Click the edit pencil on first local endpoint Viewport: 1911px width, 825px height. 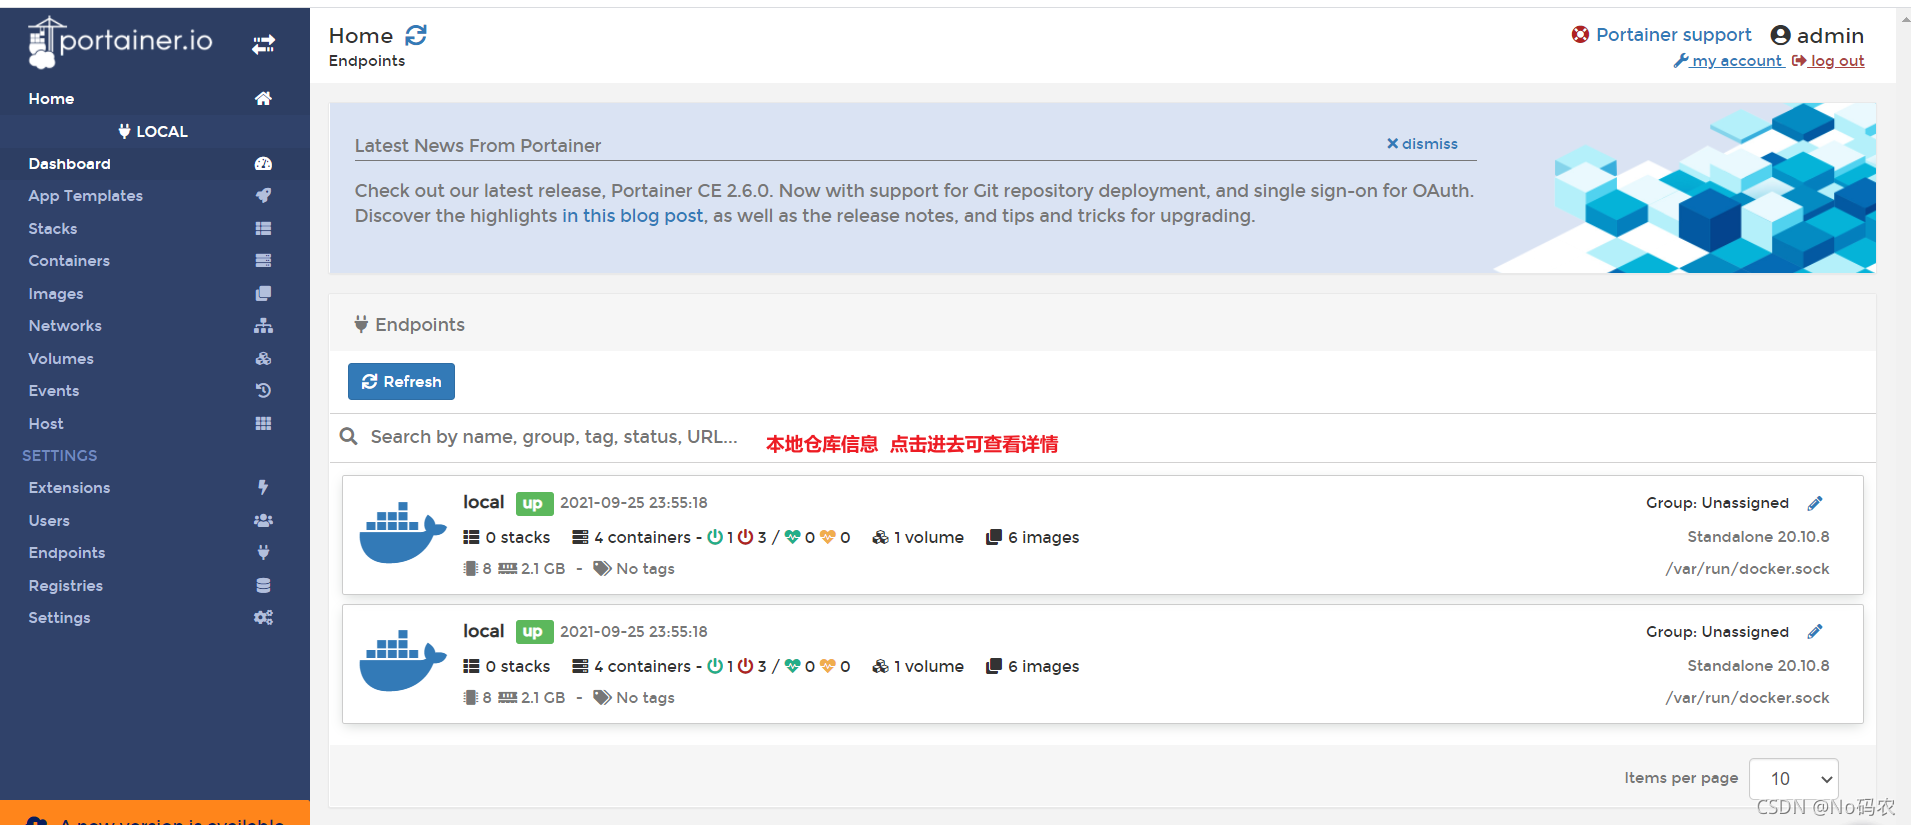click(1815, 503)
